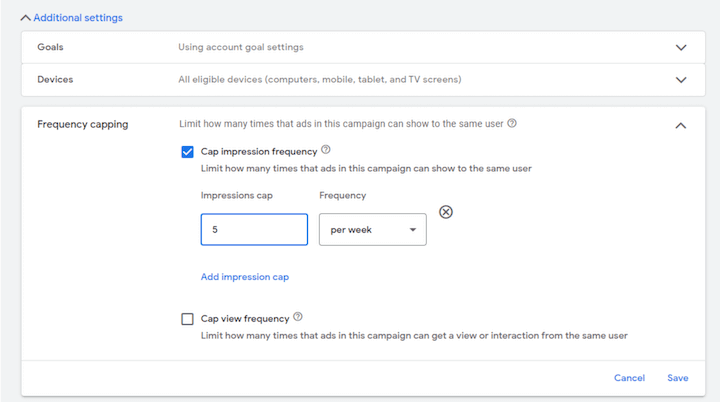Click the Frequency capping heading
Screen dimensions: 720x402
coord(83,124)
